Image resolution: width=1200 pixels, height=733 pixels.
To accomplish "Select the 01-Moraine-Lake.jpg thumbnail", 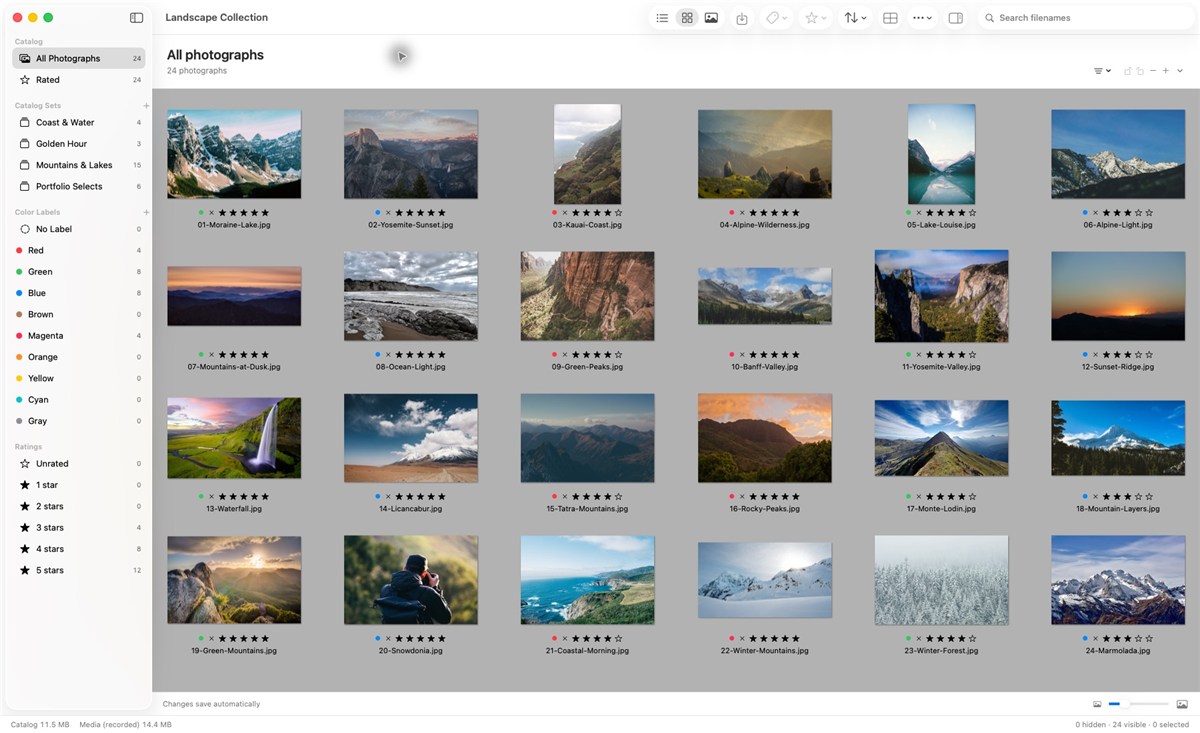I will (234, 154).
